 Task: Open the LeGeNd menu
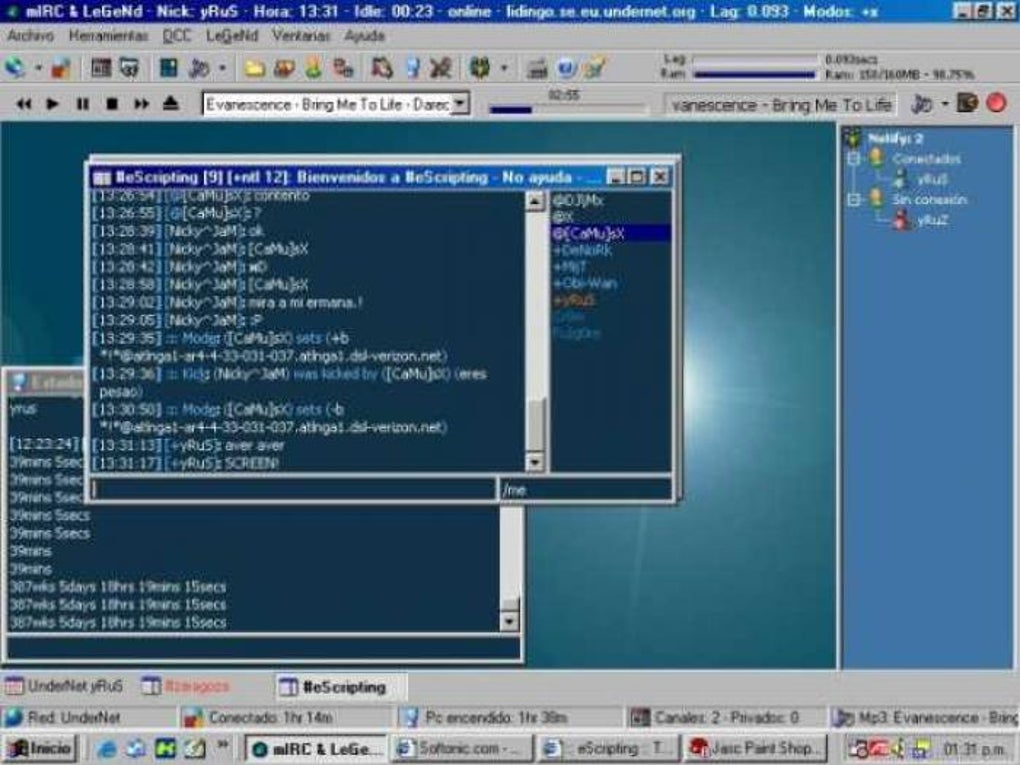(232, 36)
